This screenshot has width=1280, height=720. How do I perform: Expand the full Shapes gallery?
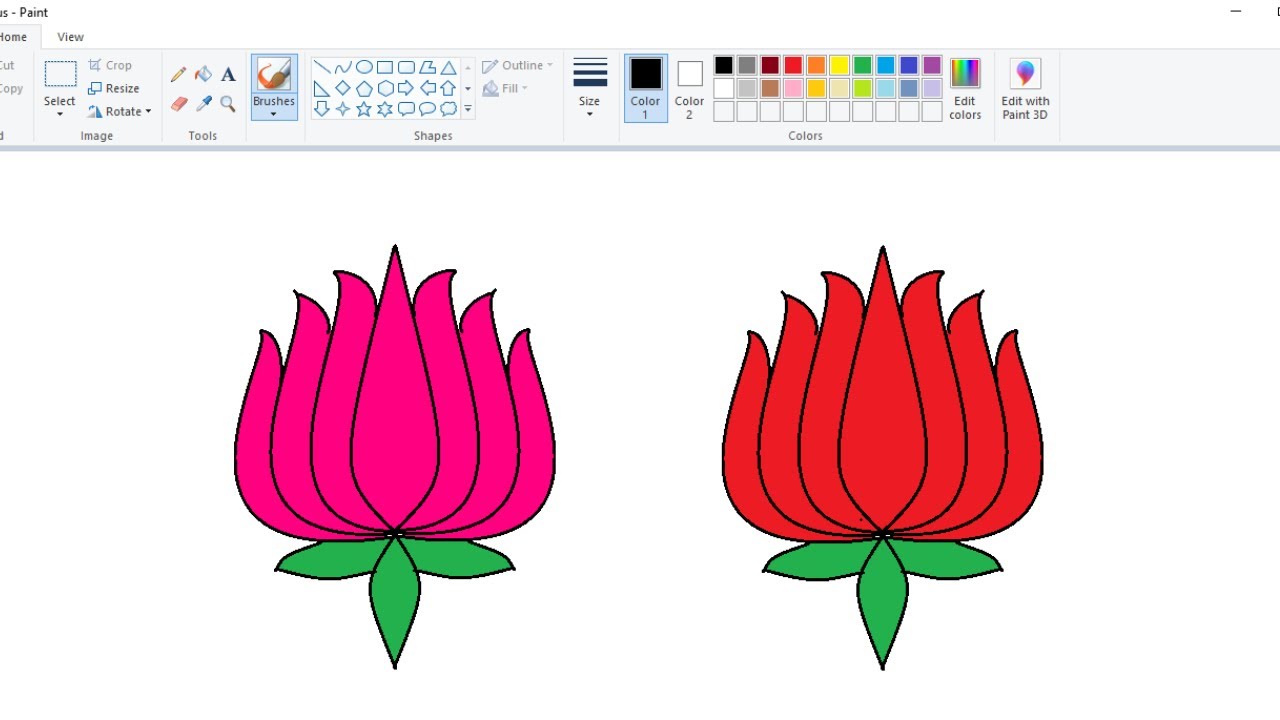click(x=468, y=110)
